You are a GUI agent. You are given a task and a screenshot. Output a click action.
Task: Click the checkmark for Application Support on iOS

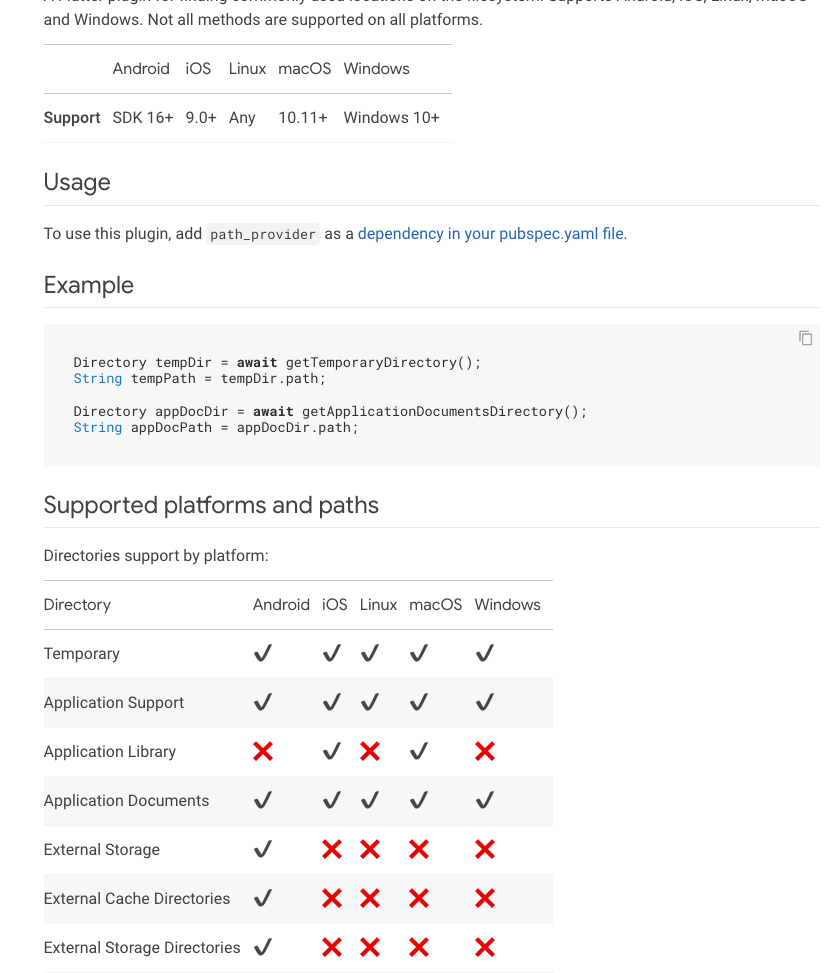pyautogui.click(x=332, y=702)
